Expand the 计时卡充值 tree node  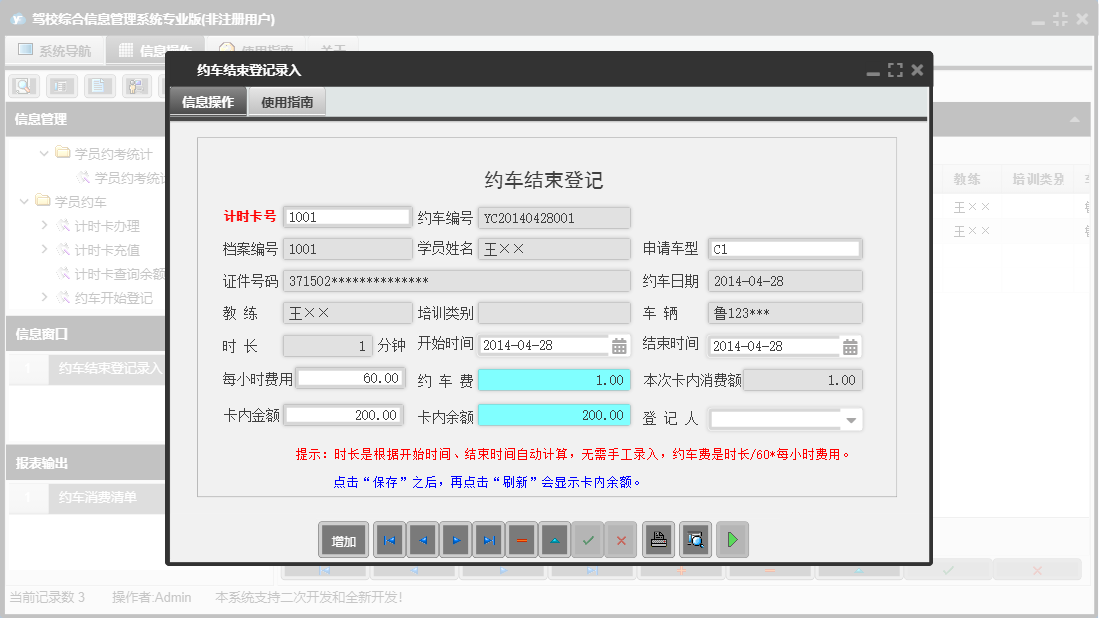pyautogui.click(x=44, y=249)
